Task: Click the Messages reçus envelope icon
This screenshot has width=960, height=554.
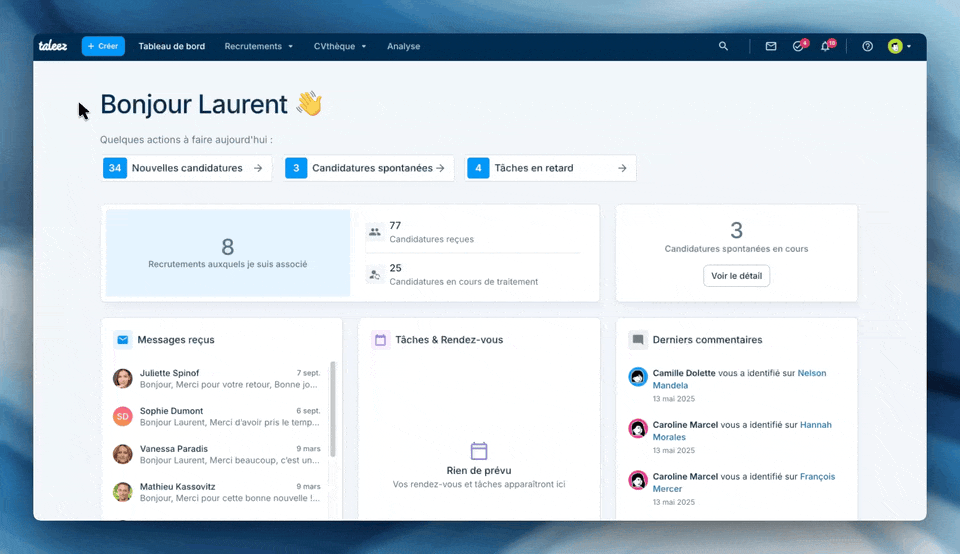Action: pyautogui.click(x=122, y=340)
